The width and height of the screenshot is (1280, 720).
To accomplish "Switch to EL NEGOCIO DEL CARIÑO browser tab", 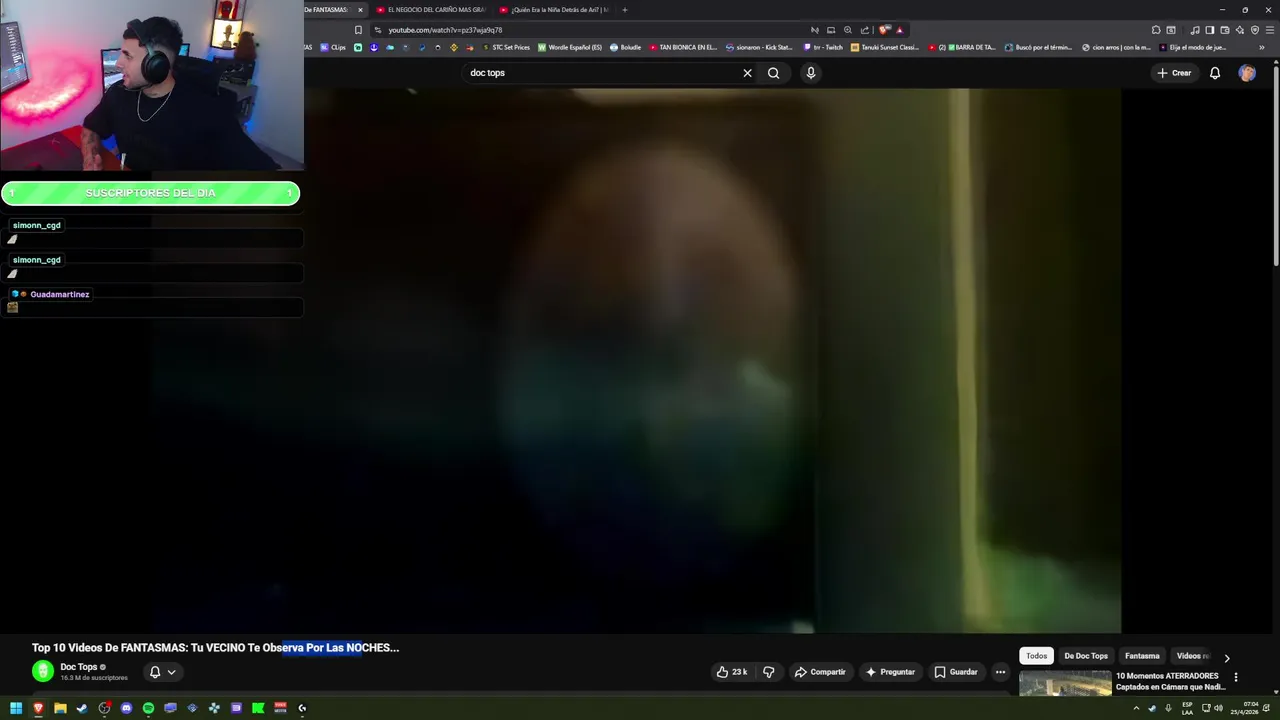I will [x=430, y=10].
